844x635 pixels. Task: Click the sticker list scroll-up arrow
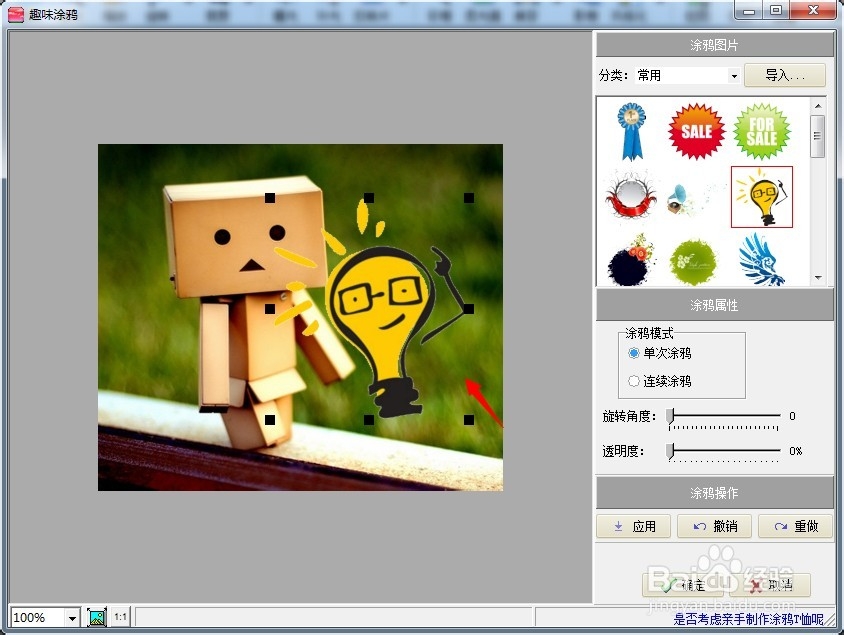(818, 106)
